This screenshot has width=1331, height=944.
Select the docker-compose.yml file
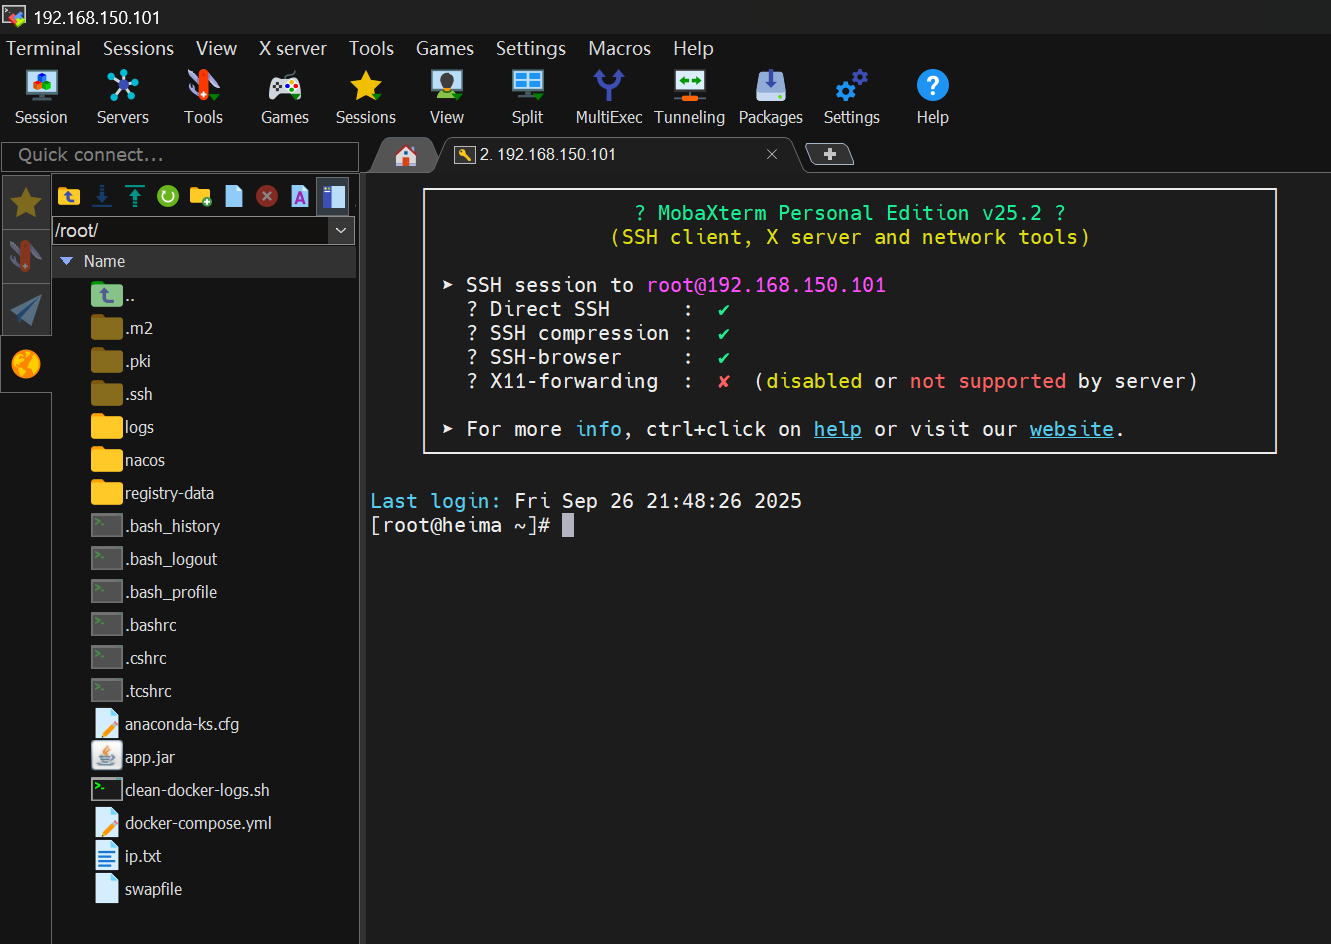click(182, 823)
